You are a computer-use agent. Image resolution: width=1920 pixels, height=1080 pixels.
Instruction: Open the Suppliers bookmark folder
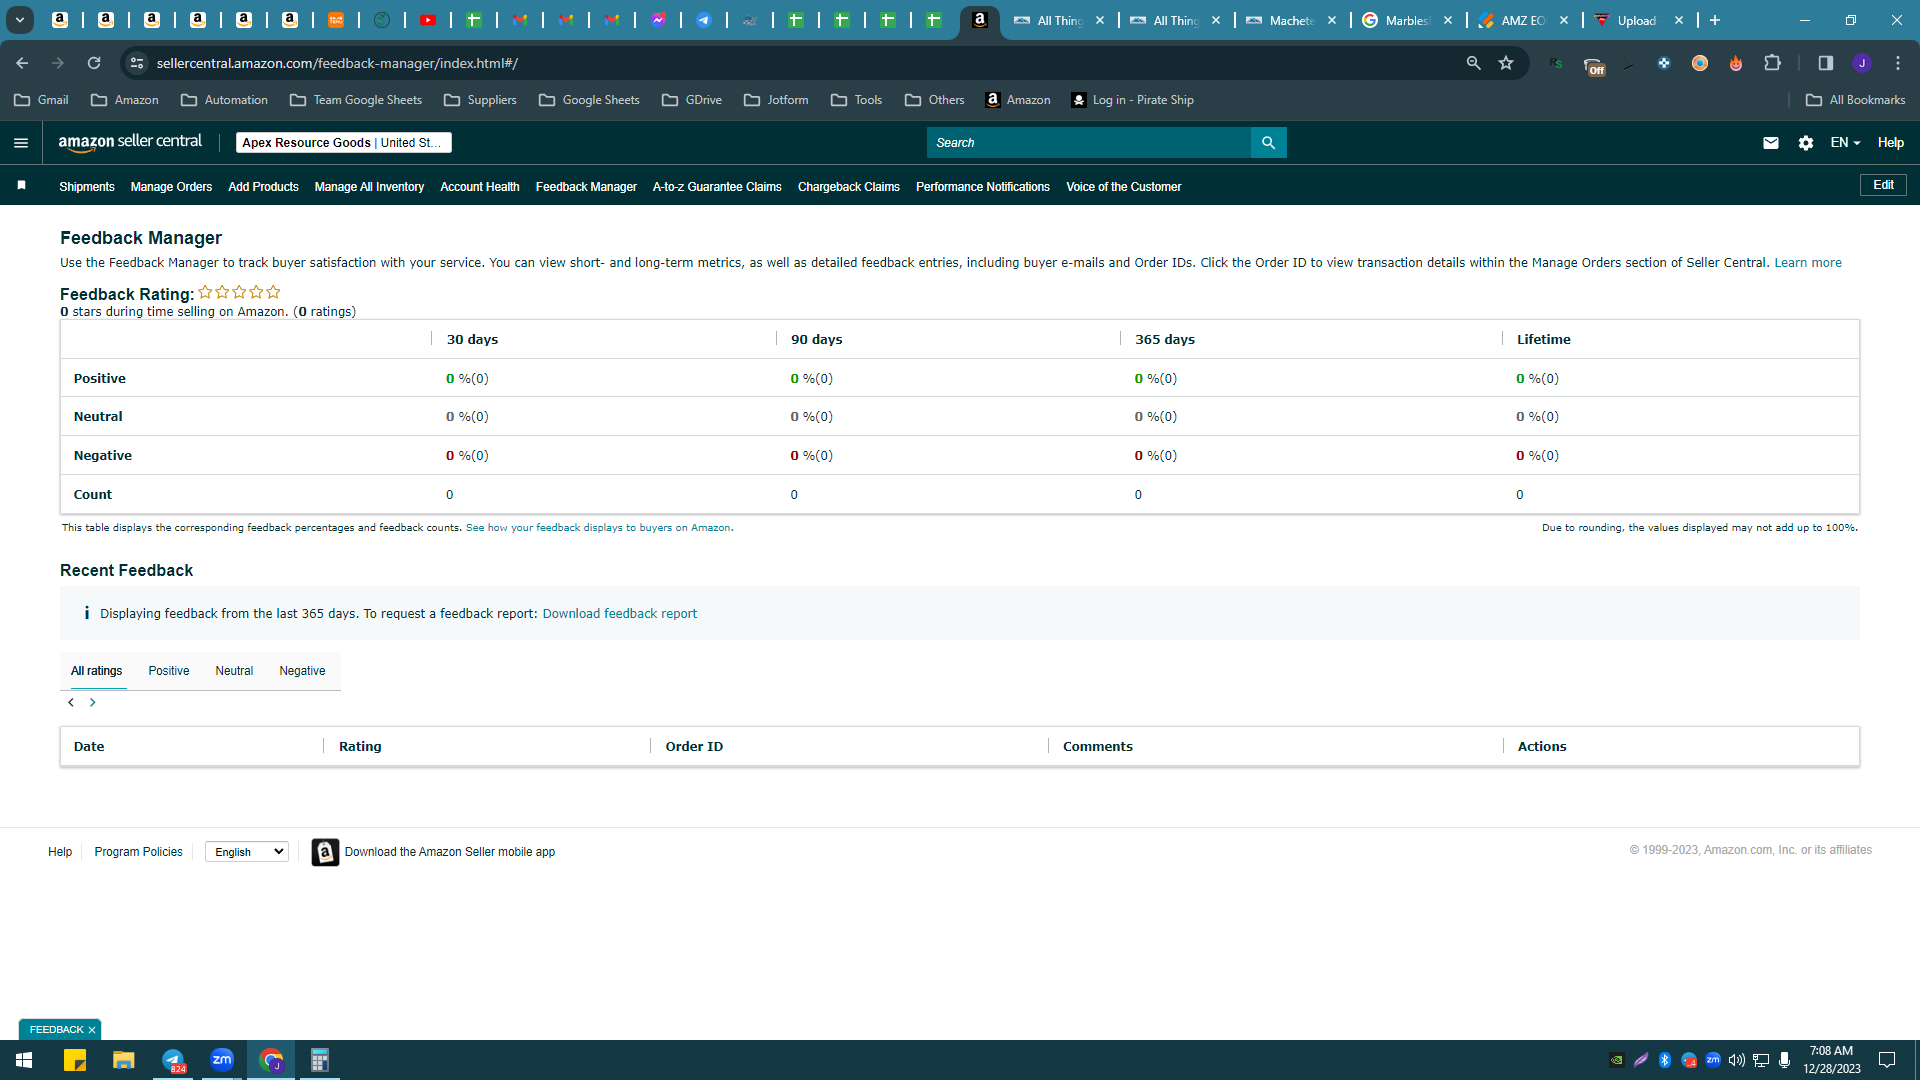pos(480,100)
